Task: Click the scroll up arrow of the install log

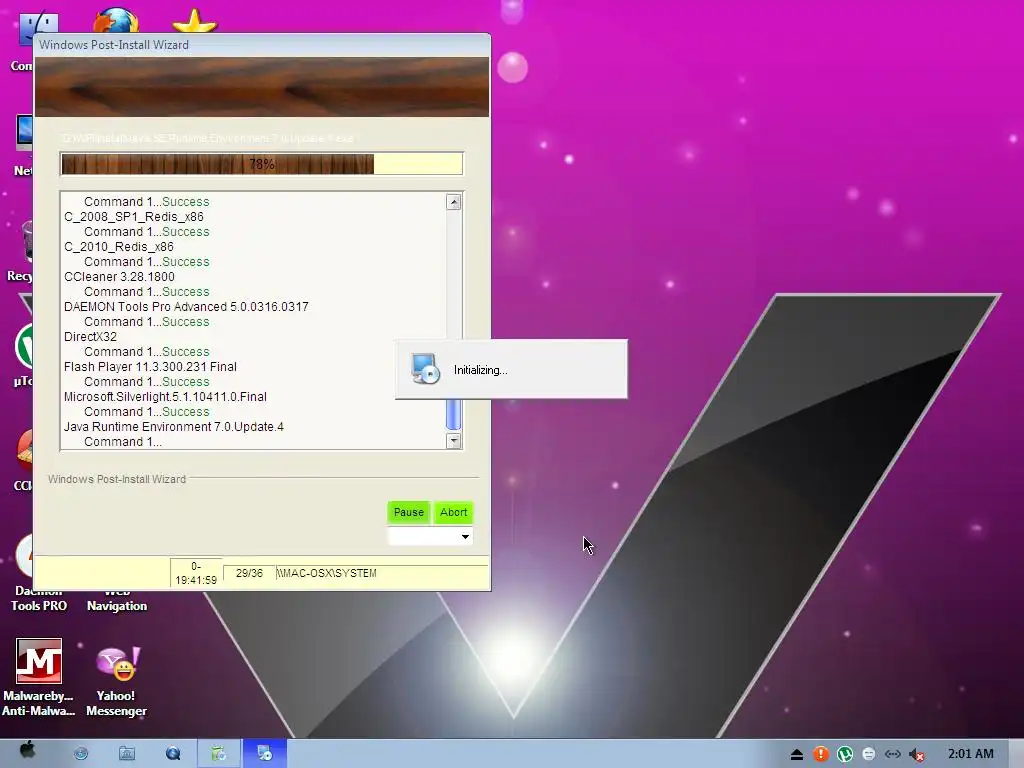Action: pyautogui.click(x=454, y=202)
